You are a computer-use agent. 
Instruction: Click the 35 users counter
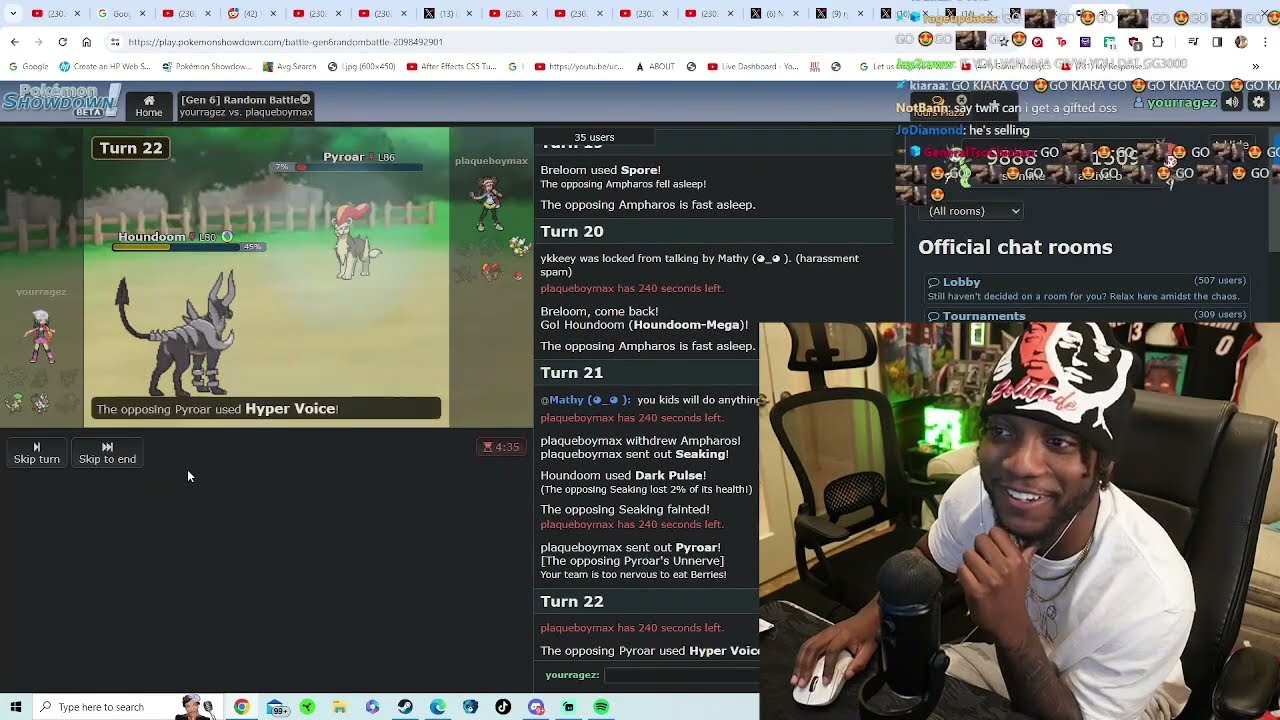[594, 137]
